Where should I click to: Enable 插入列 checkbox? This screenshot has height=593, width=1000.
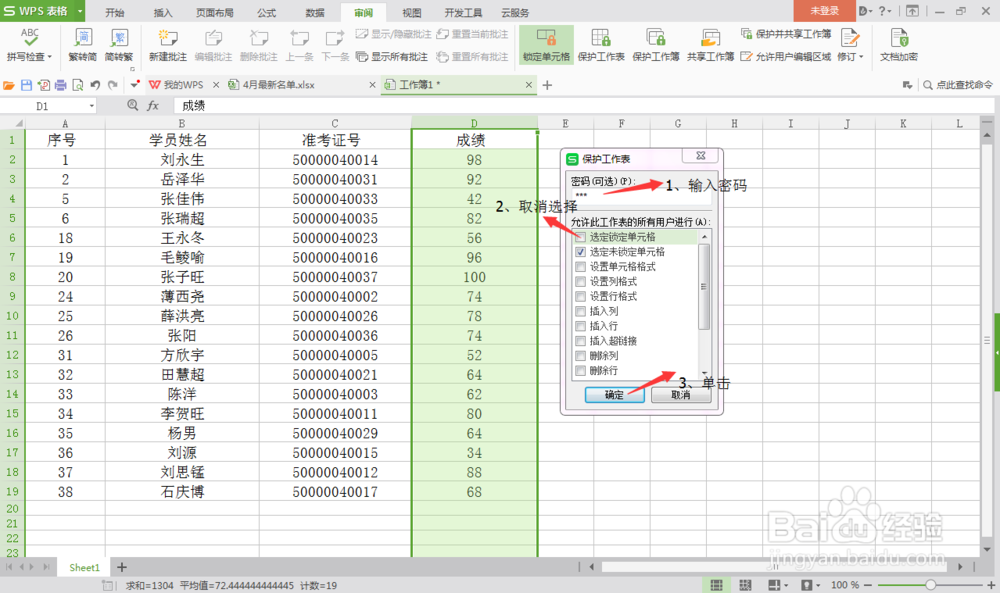coord(580,311)
